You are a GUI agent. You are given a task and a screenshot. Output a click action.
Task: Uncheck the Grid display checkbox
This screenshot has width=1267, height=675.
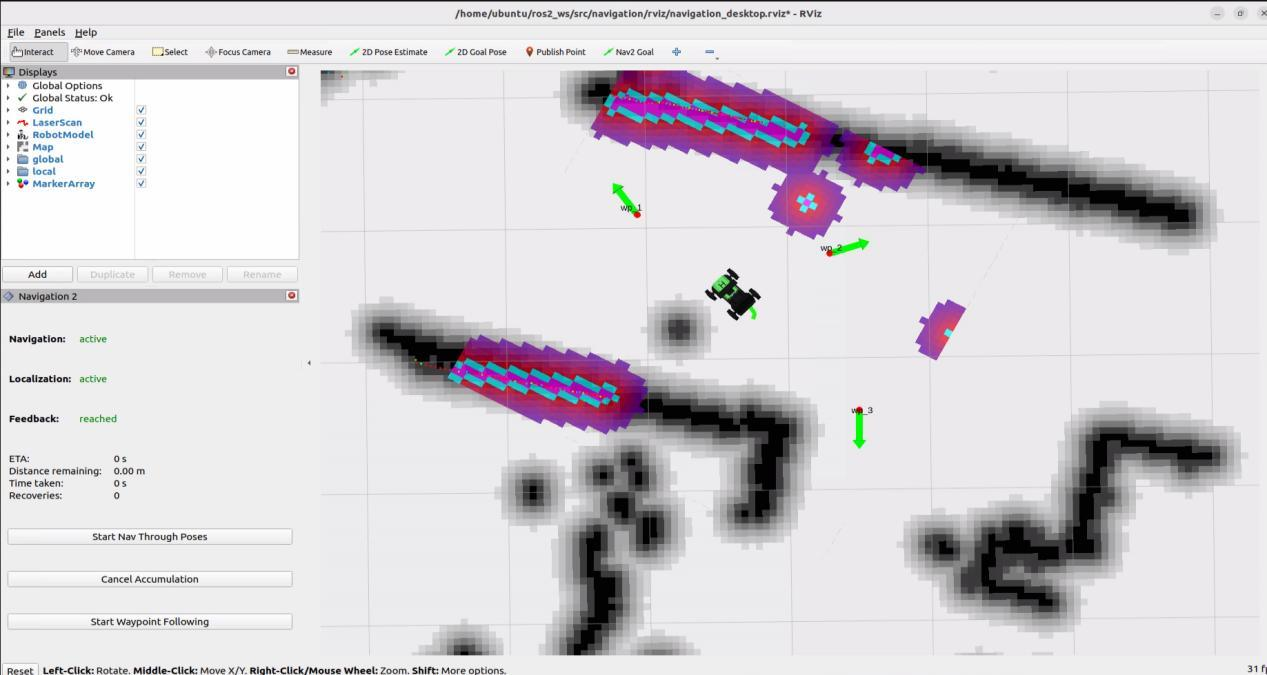coord(141,110)
